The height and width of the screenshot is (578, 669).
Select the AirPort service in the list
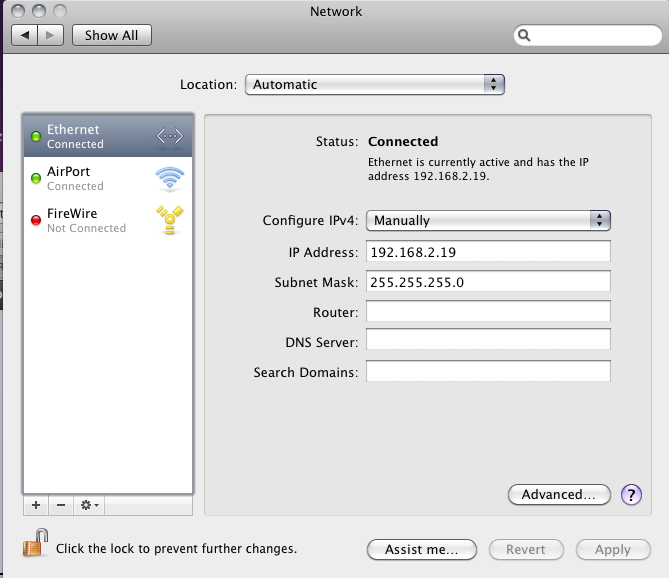(x=108, y=178)
